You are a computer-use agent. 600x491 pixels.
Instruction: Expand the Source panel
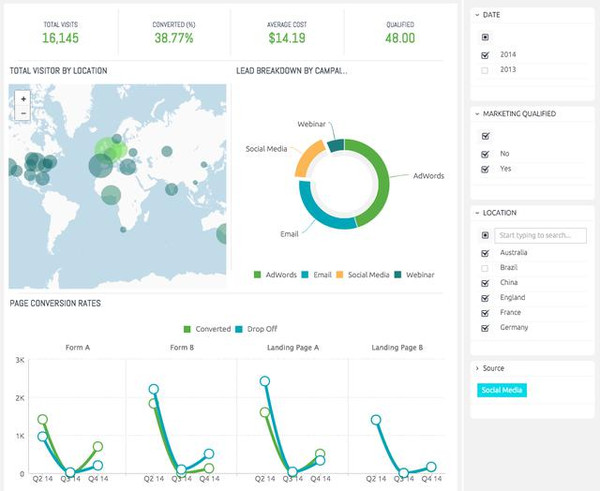click(x=477, y=368)
